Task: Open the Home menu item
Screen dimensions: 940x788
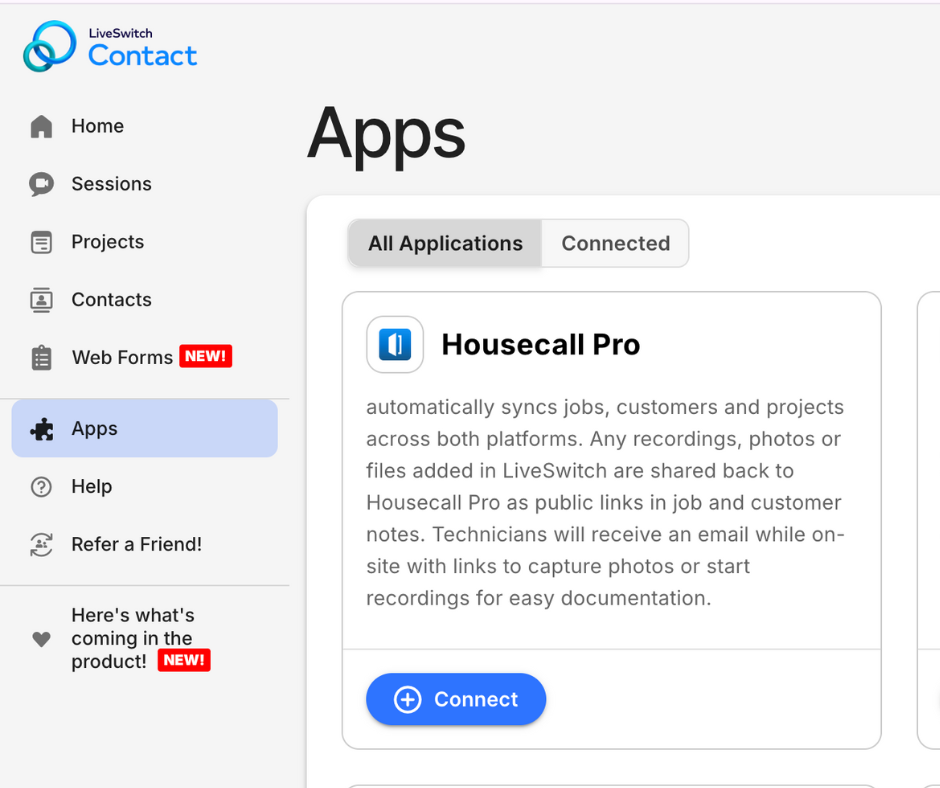Action: 144,127
